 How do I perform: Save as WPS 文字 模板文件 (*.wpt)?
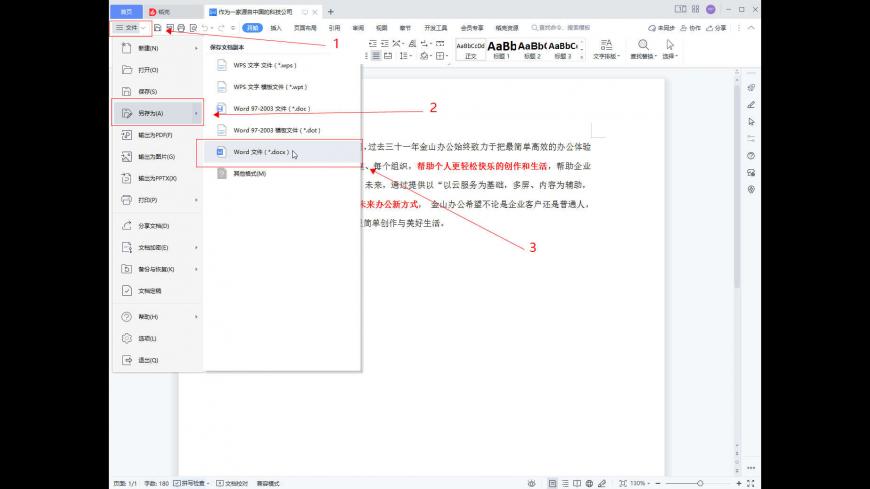tap(282, 87)
